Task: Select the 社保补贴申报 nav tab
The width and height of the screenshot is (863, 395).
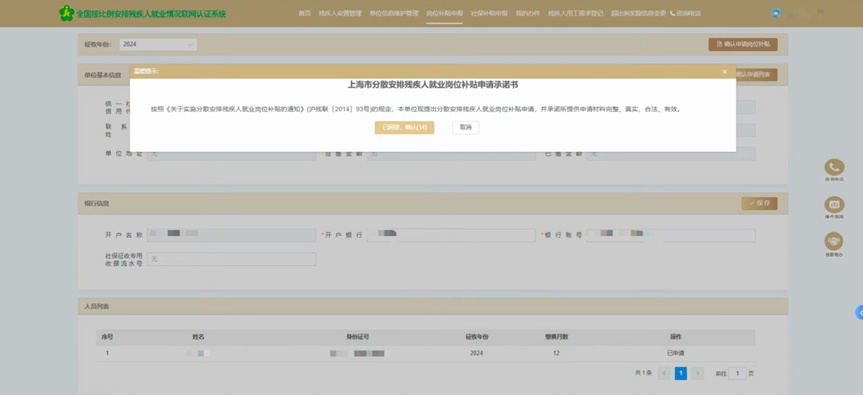Action: [489, 13]
